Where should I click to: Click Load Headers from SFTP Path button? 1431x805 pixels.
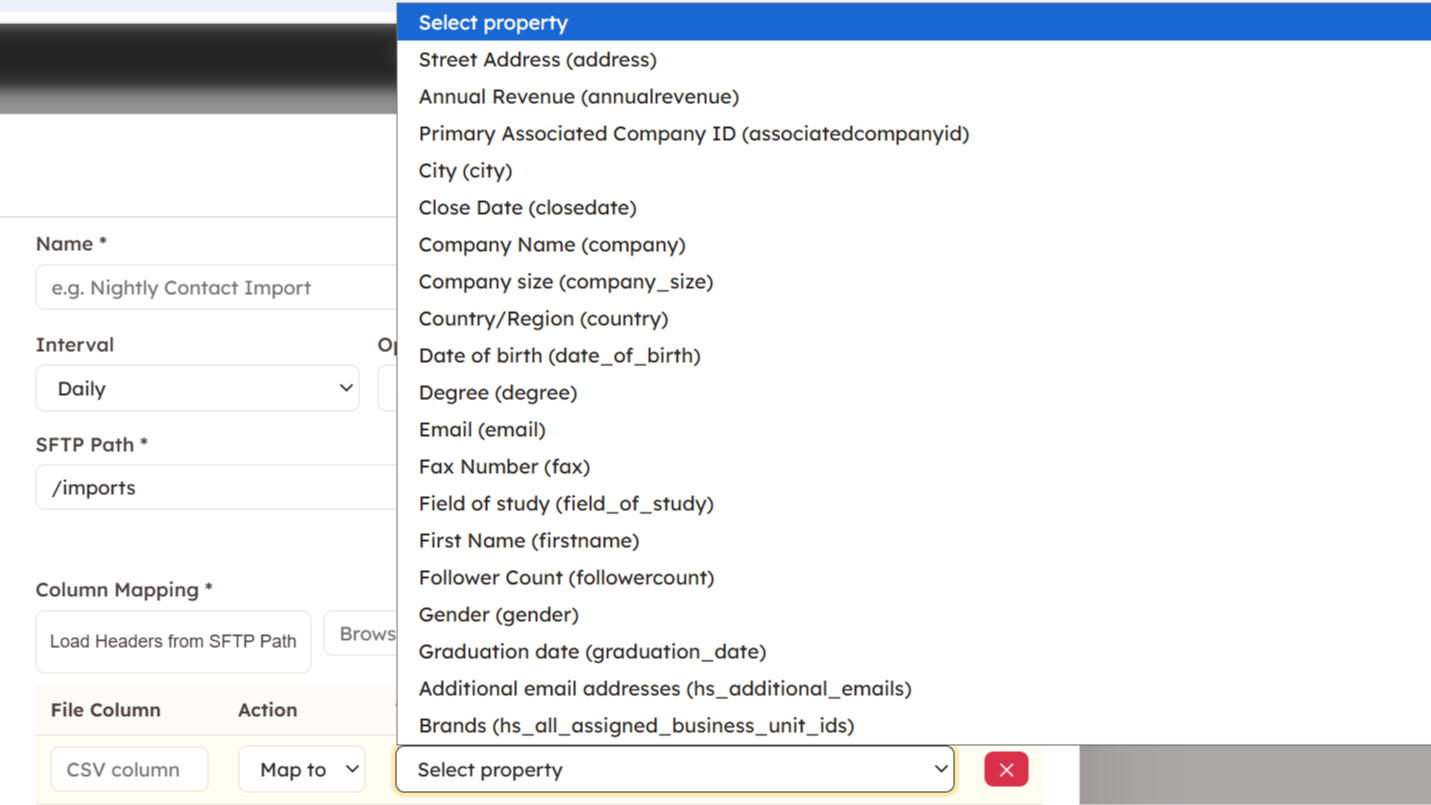(x=173, y=641)
